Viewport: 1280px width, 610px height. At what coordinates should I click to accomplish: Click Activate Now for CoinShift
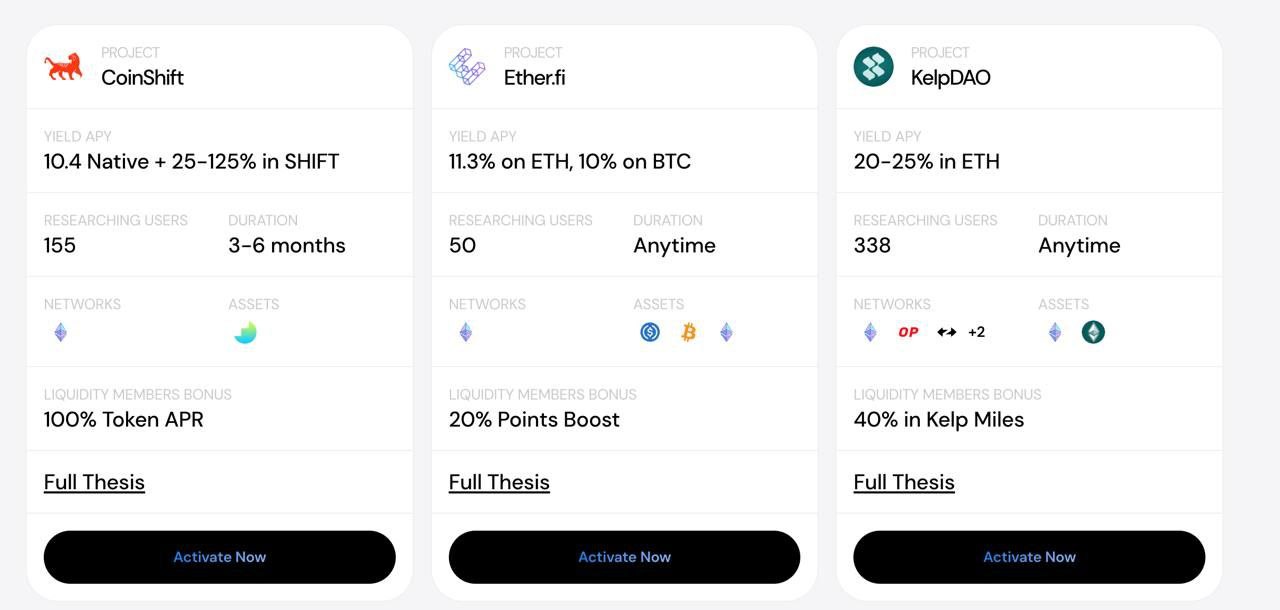pyautogui.click(x=220, y=557)
